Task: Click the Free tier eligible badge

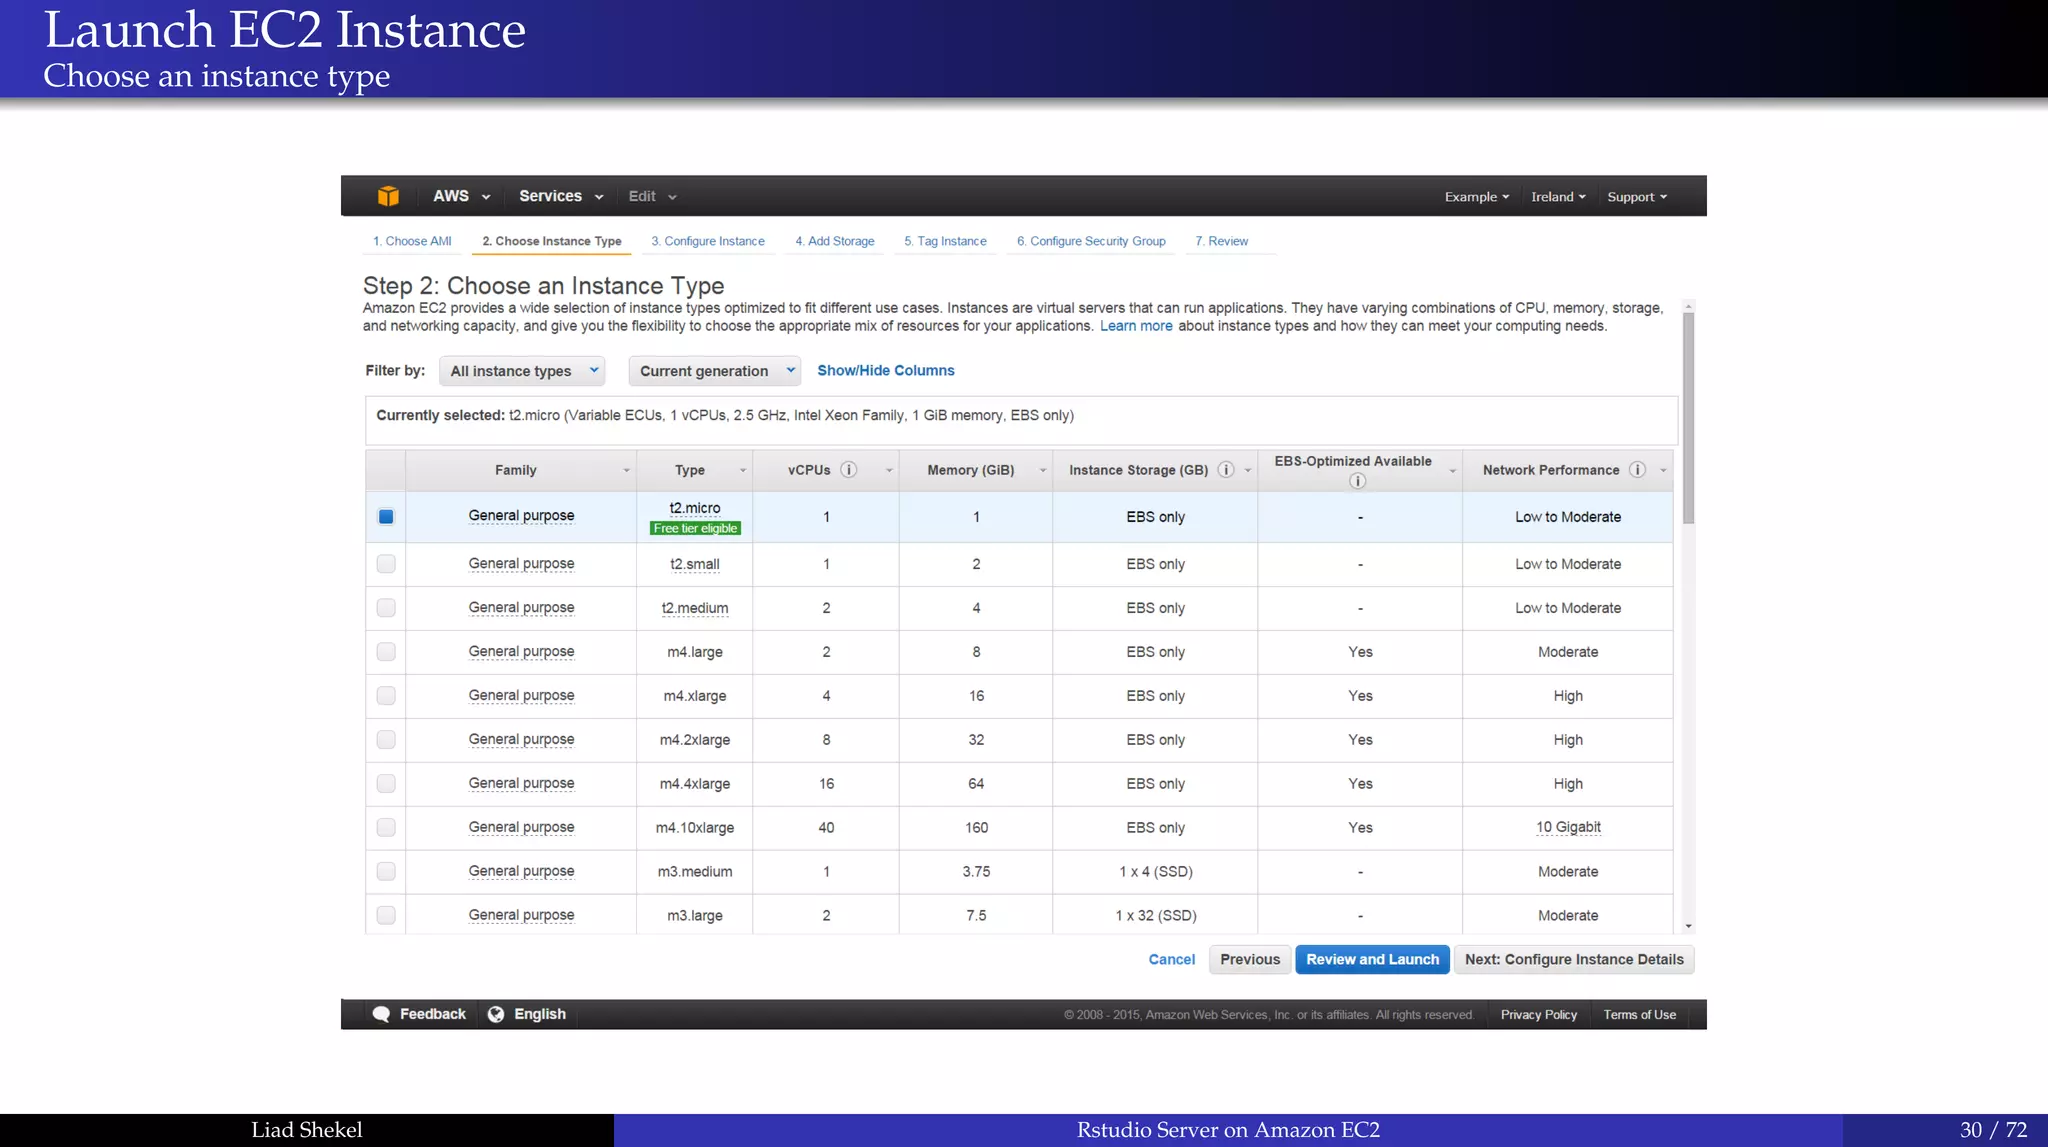Action: point(695,529)
